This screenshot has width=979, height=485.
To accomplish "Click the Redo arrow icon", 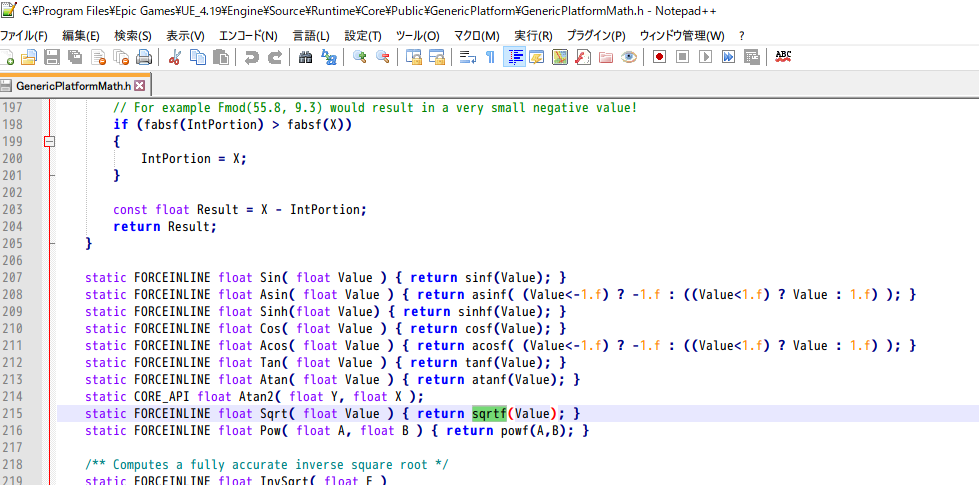I will coord(275,57).
